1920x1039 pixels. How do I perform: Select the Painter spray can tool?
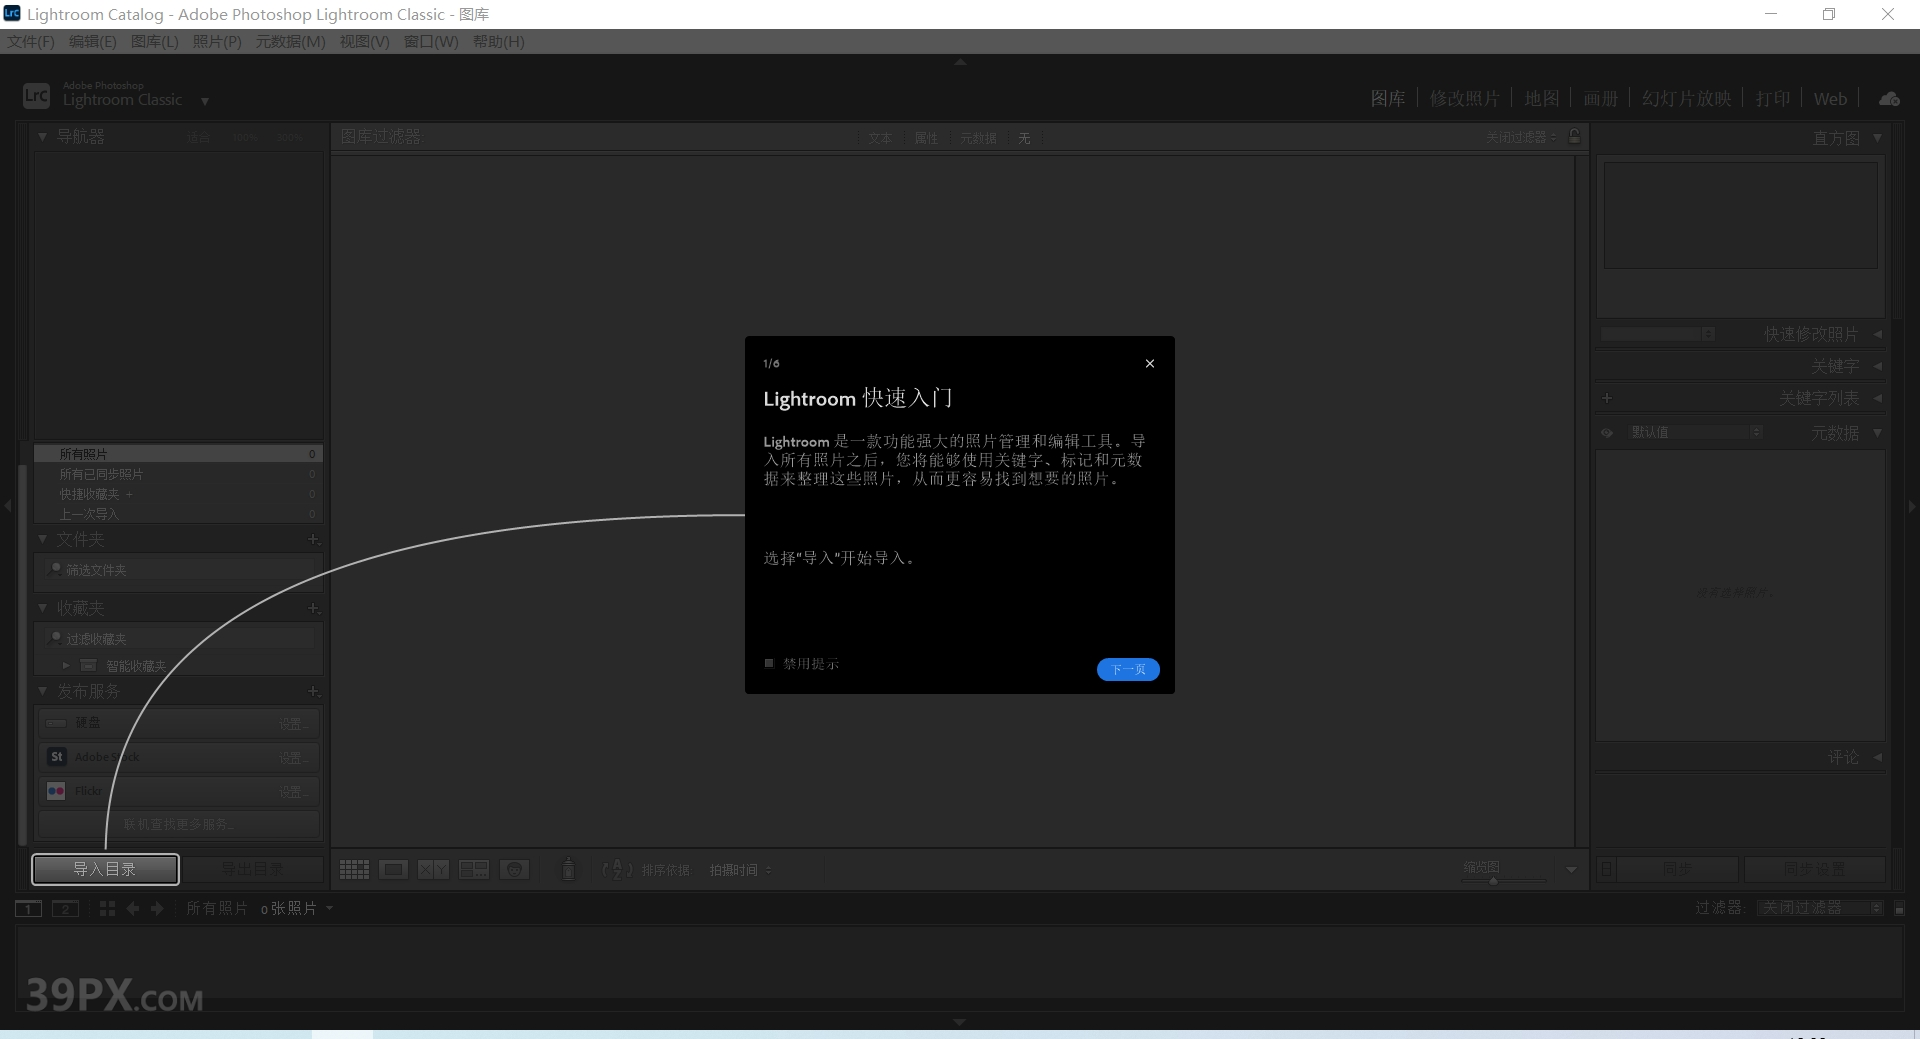(x=568, y=869)
